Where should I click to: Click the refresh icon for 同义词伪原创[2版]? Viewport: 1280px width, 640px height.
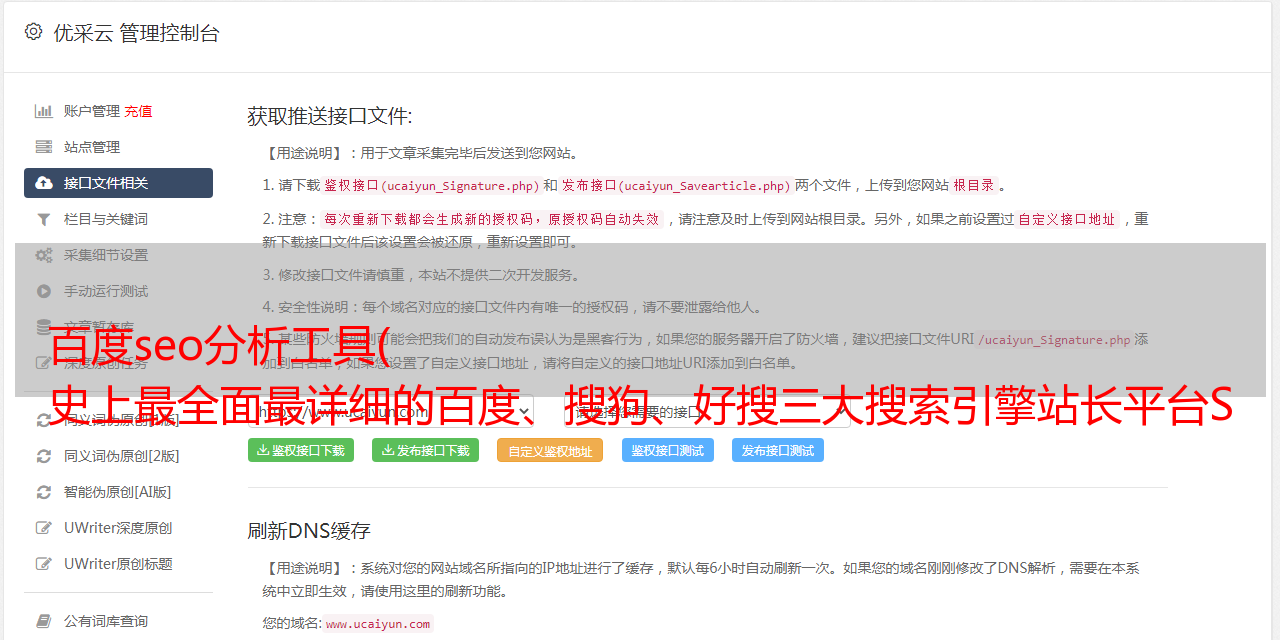pyautogui.click(x=44, y=456)
